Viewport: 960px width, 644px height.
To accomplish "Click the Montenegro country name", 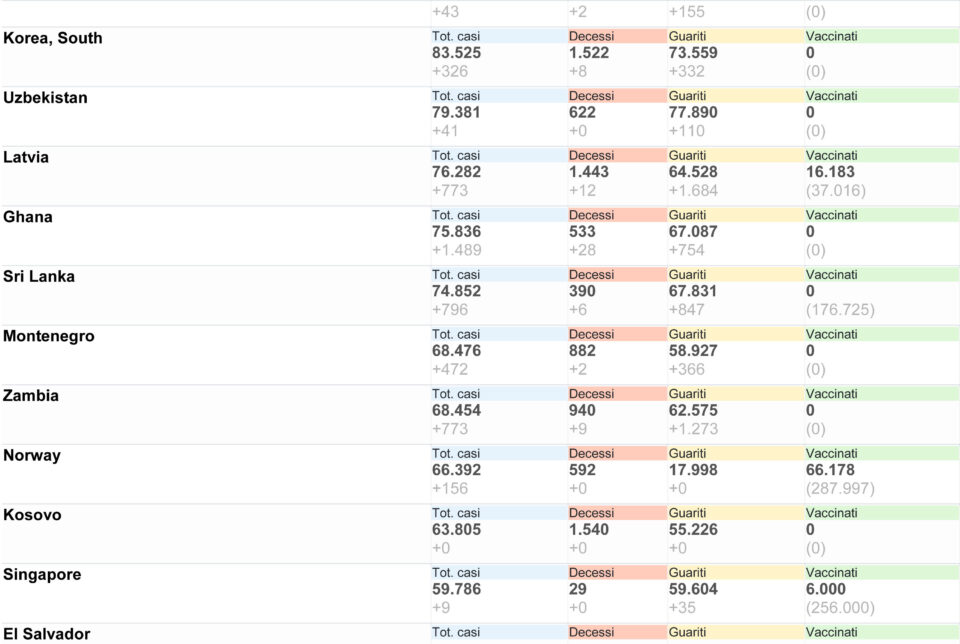I will click(x=48, y=336).
